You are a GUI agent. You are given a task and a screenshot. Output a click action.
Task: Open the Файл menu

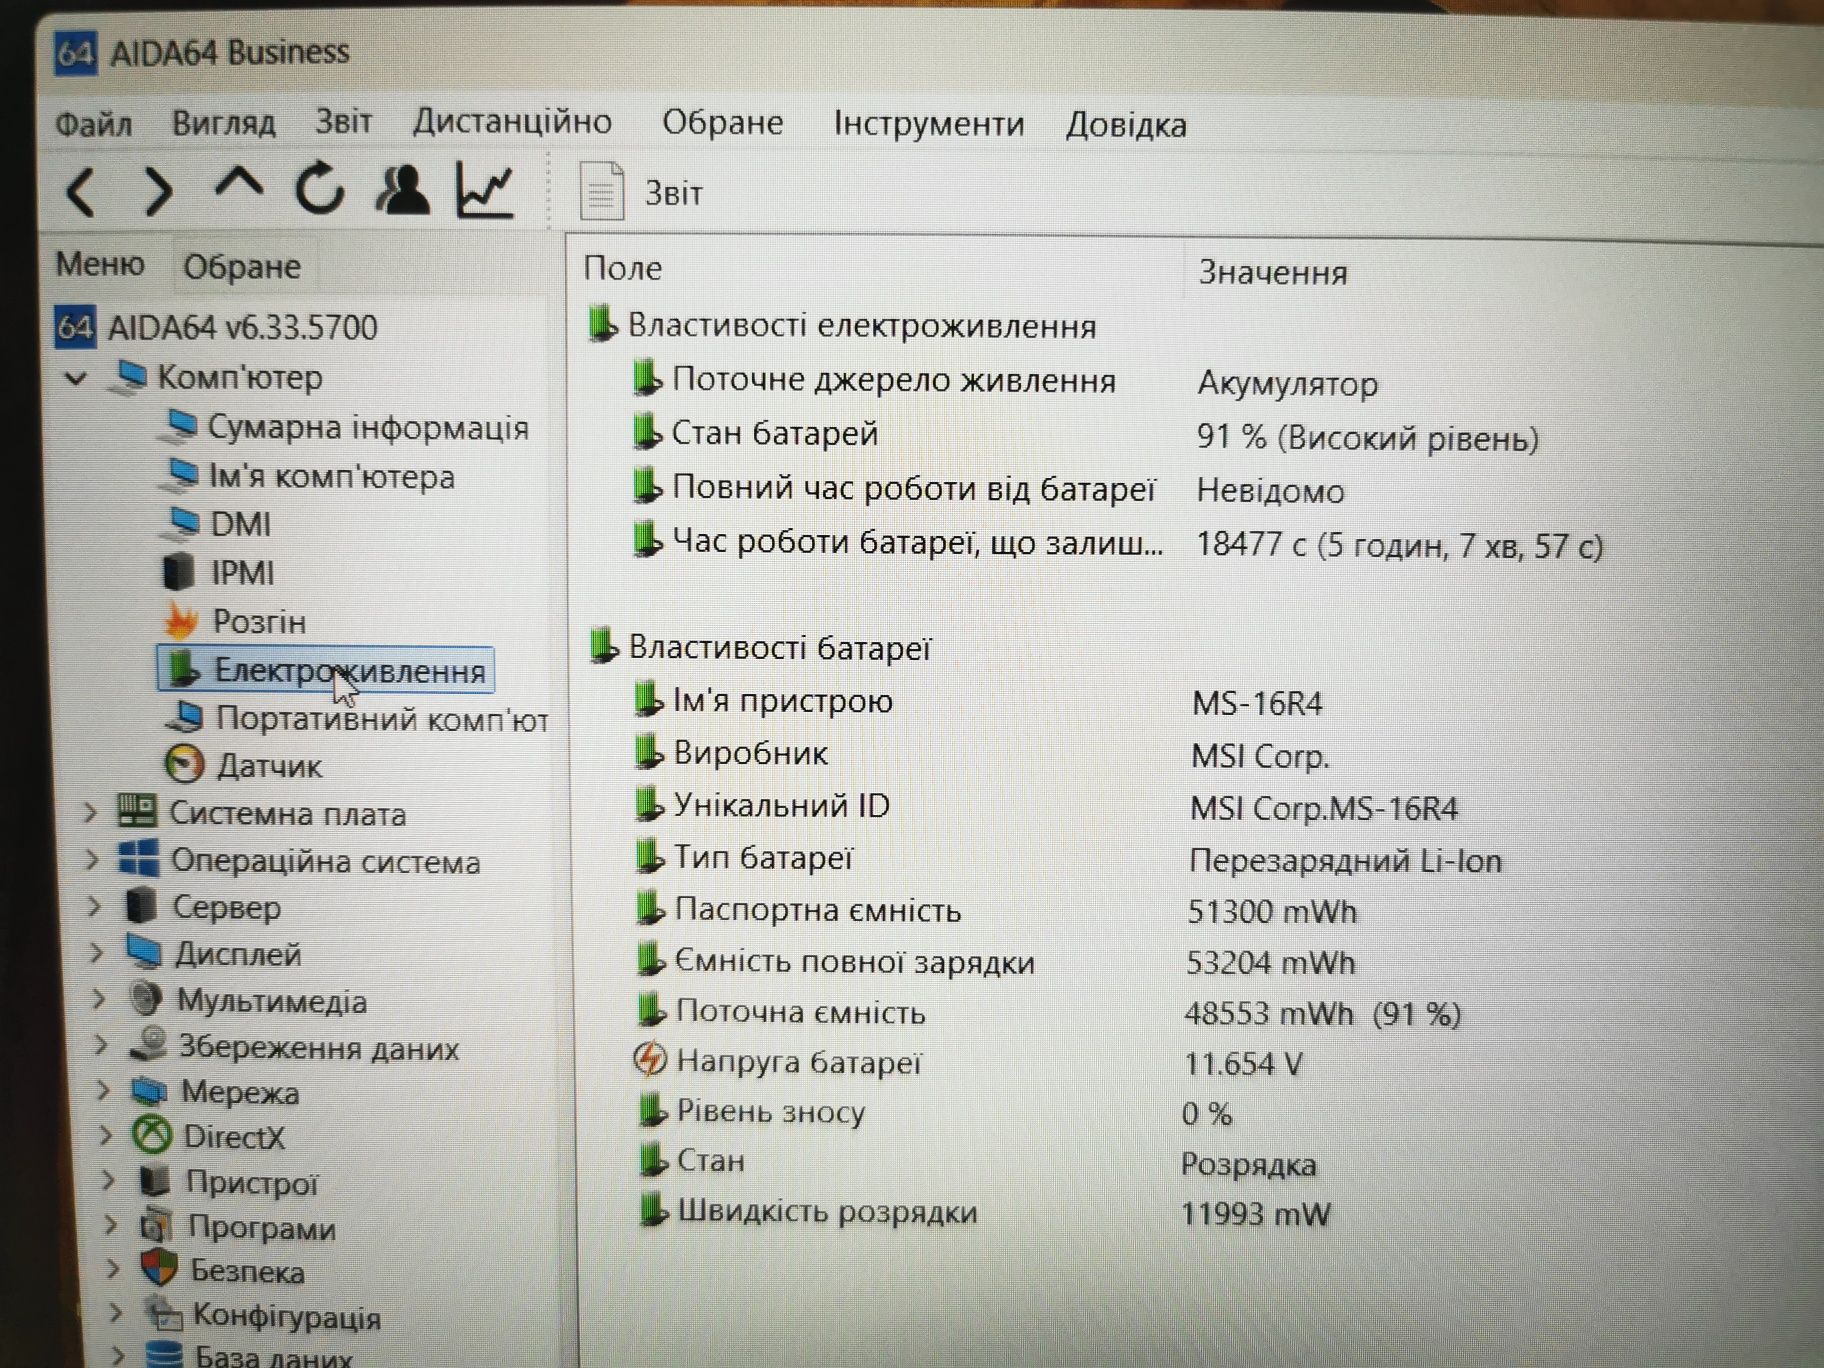(93, 124)
